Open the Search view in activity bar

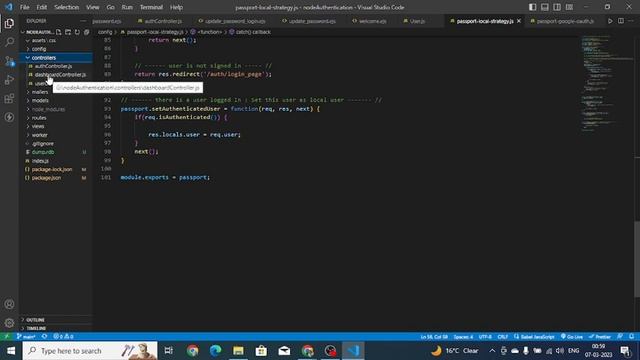(9, 42)
